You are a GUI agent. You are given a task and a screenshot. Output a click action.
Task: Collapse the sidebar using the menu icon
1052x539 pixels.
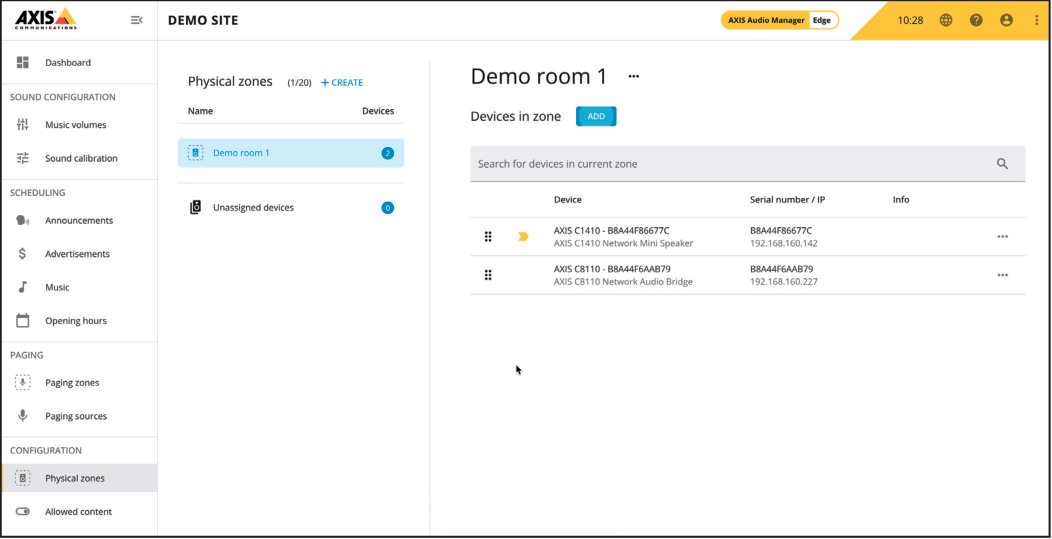click(x=137, y=20)
